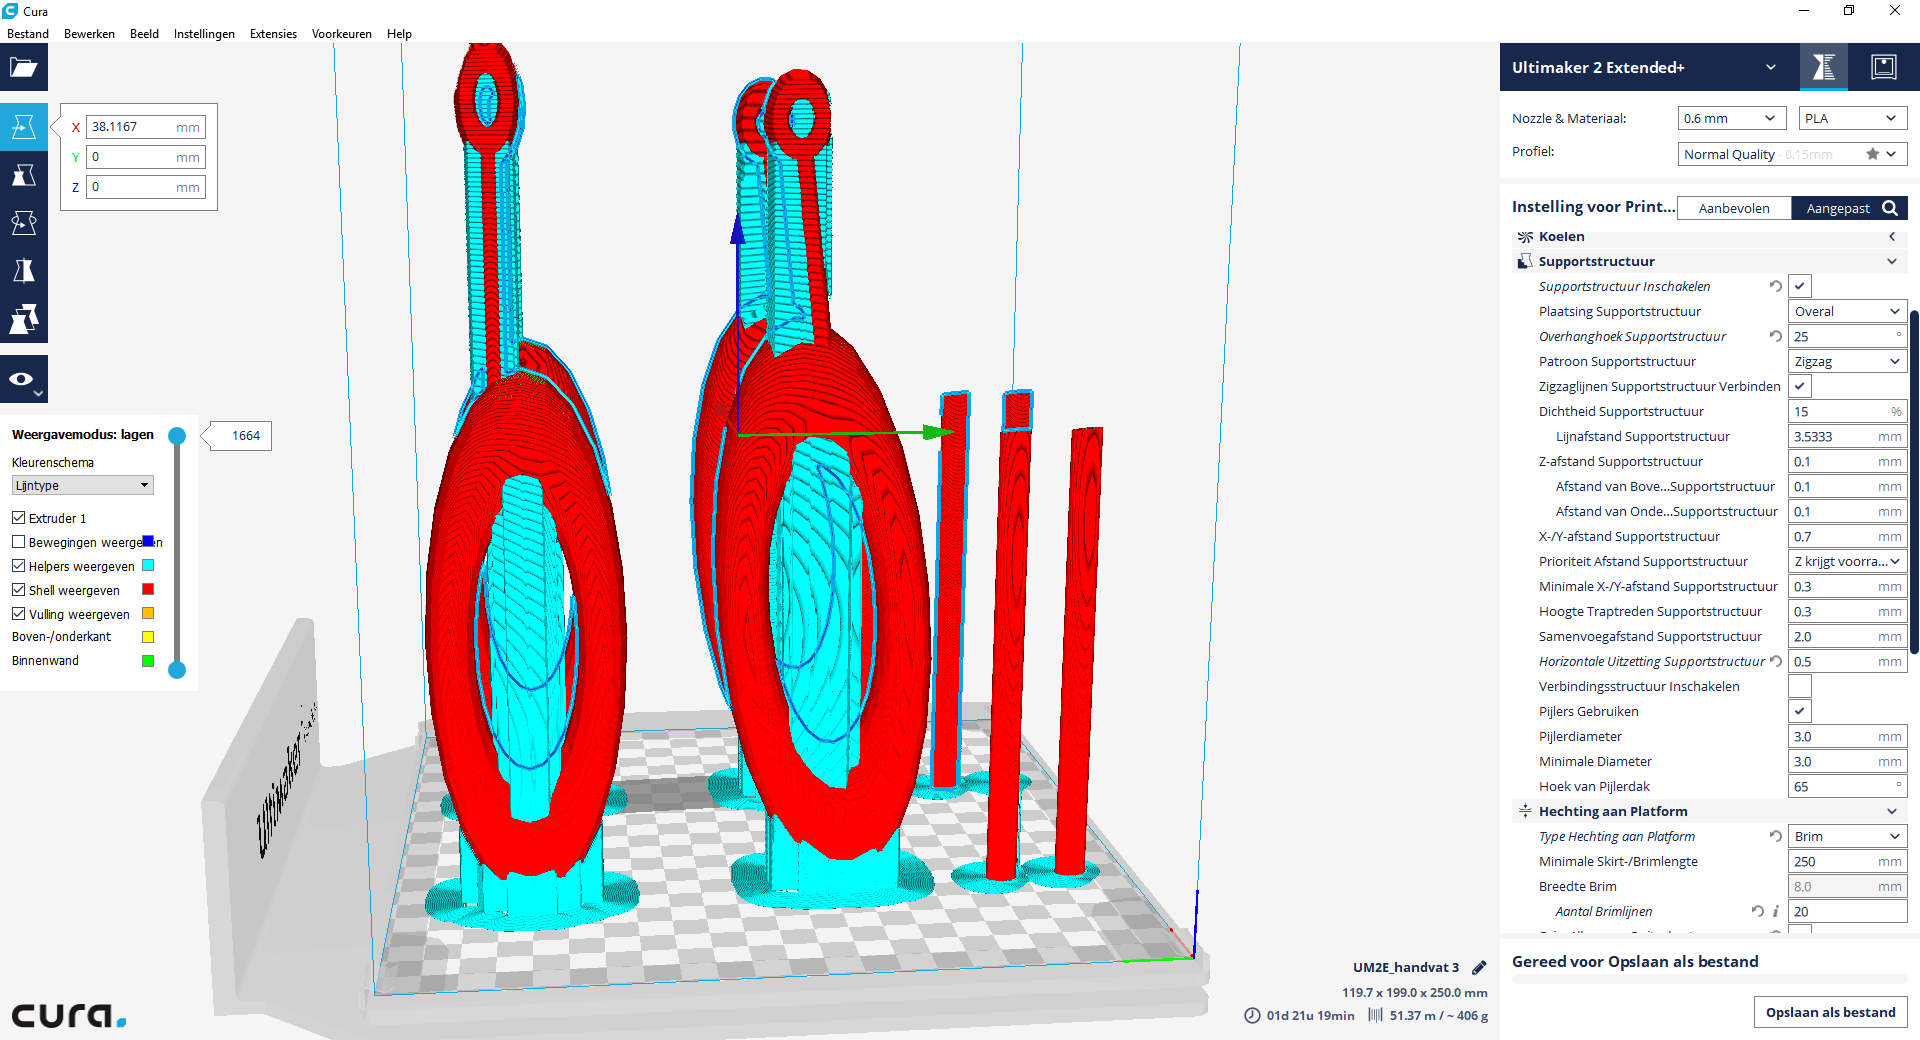
Task: Open the 0.6 mm nozzle dropdown
Action: click(1732, 118)
